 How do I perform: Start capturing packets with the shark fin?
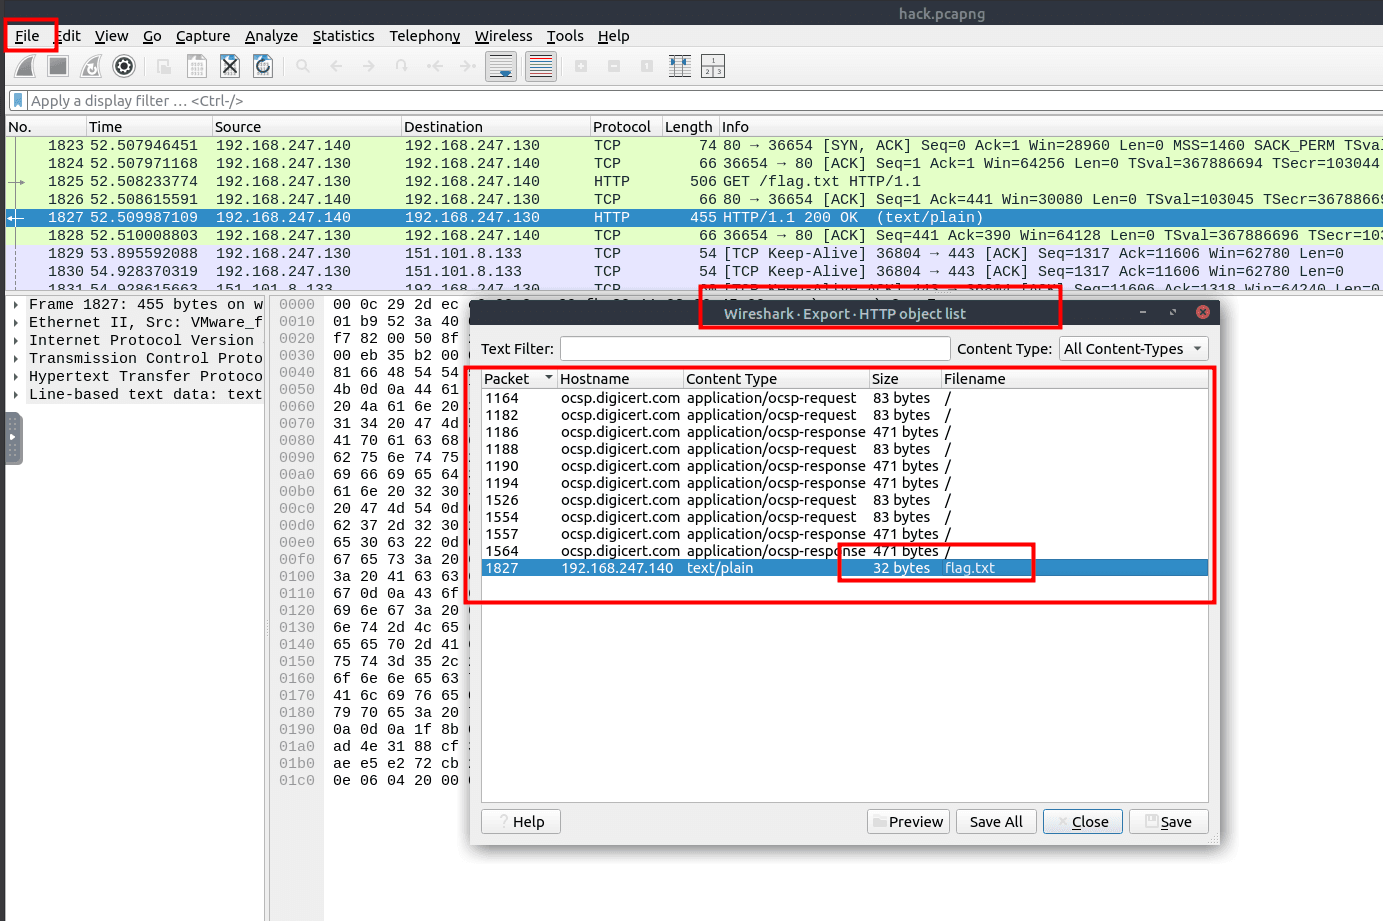tap(26, 67)
